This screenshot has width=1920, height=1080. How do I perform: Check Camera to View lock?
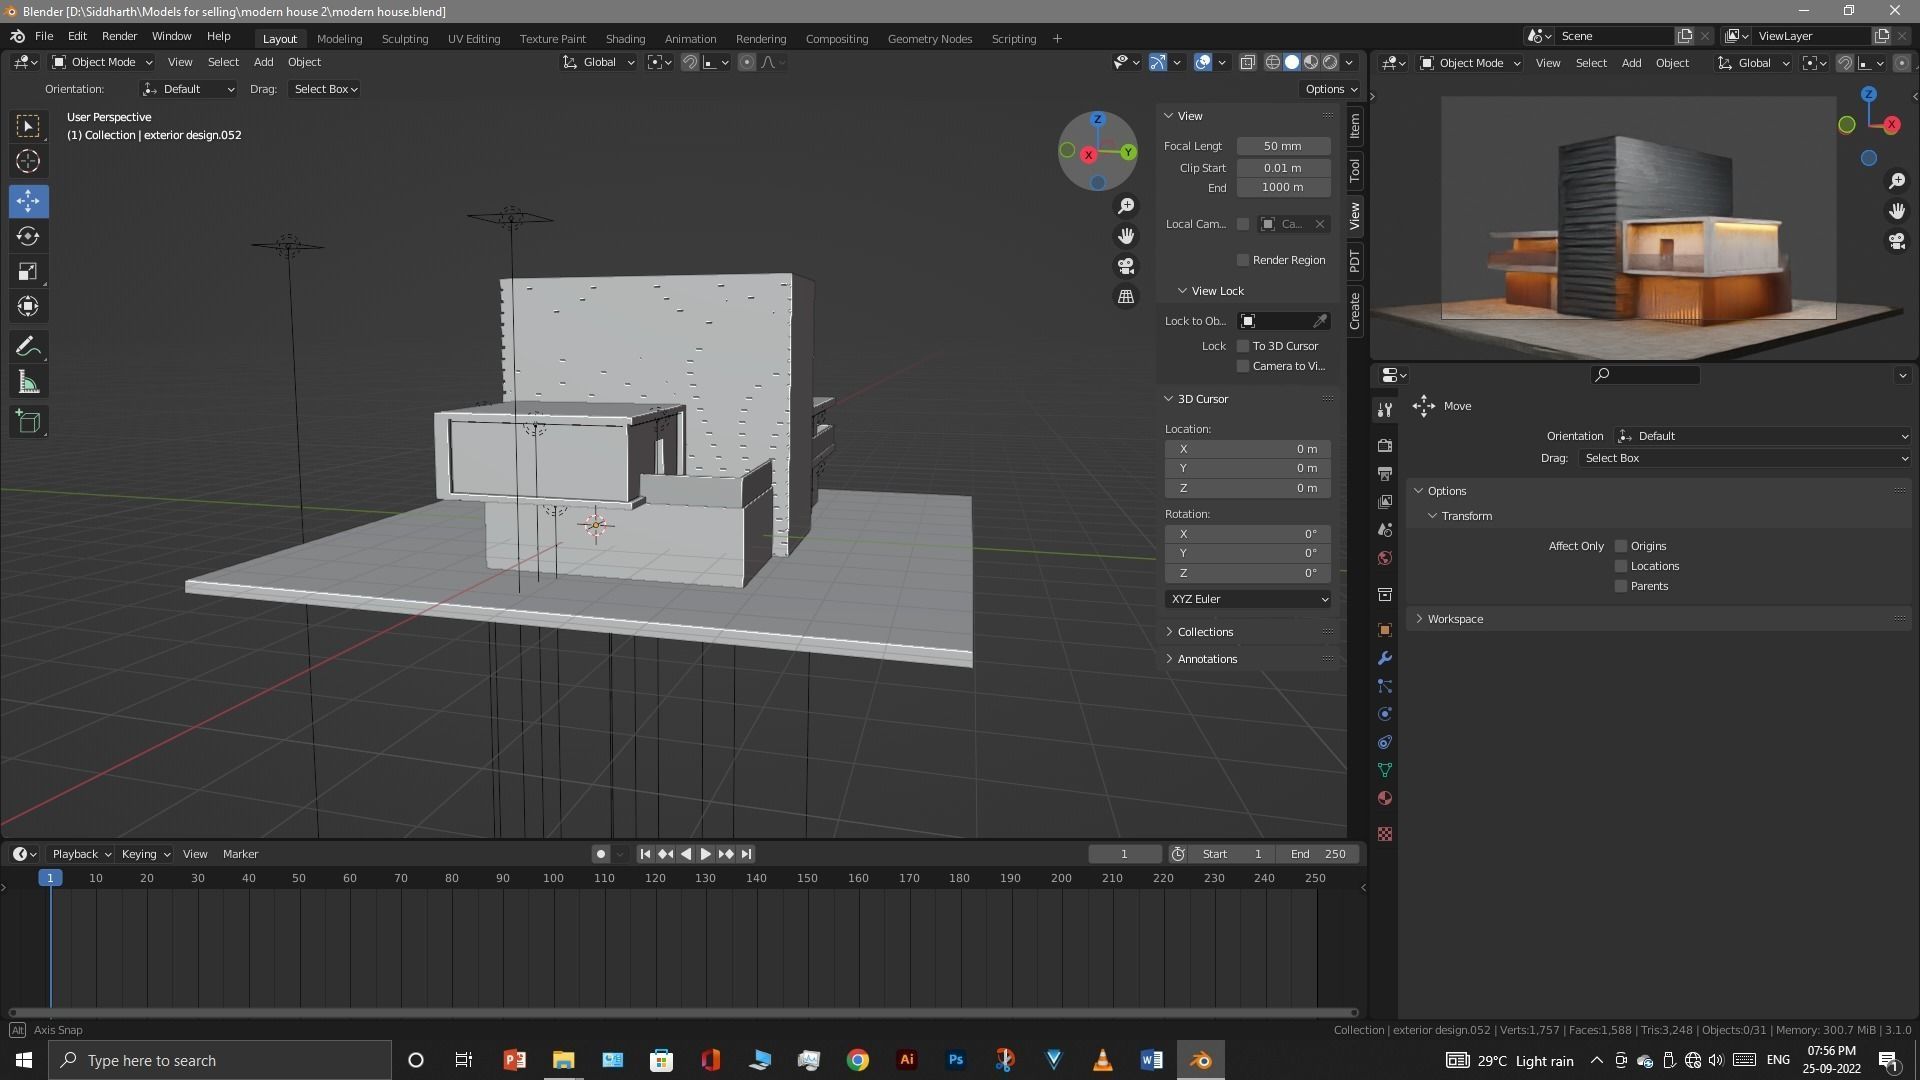pyautogui.click(x=1243, y=366)
